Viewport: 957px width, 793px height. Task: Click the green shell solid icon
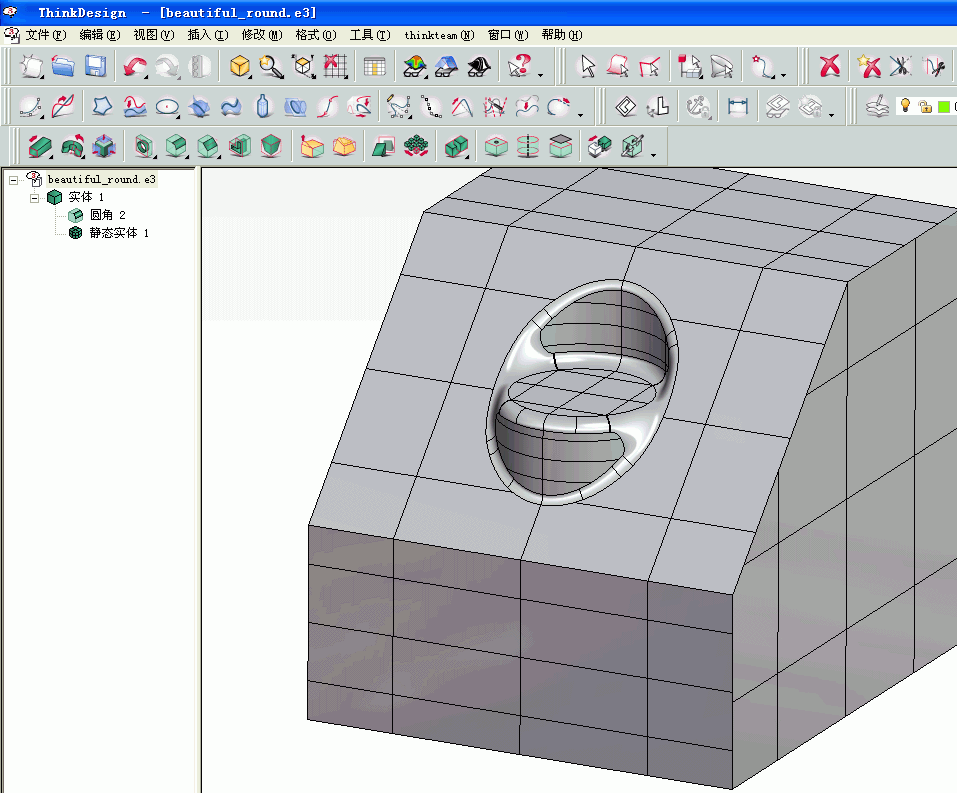[x=240, y=147]
